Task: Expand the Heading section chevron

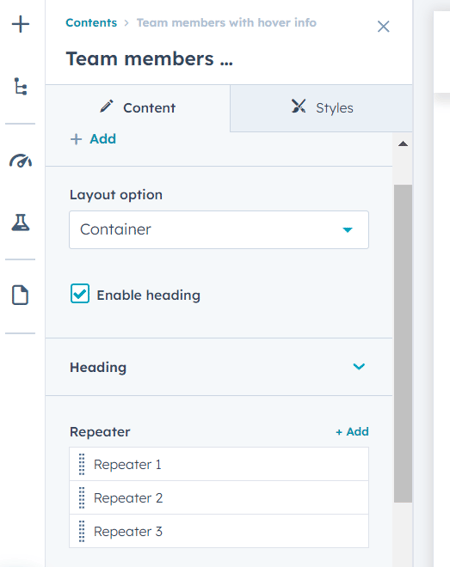Action: point(359,367)
